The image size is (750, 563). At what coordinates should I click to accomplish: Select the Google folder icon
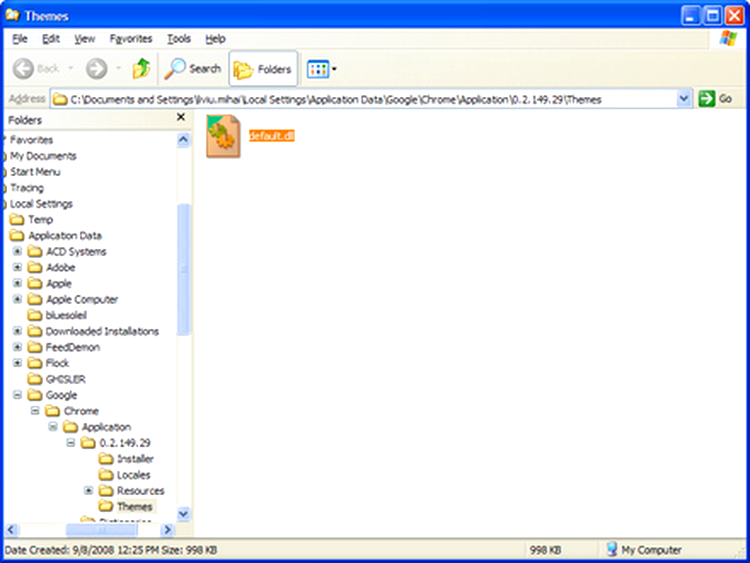(x=34, y=395)
